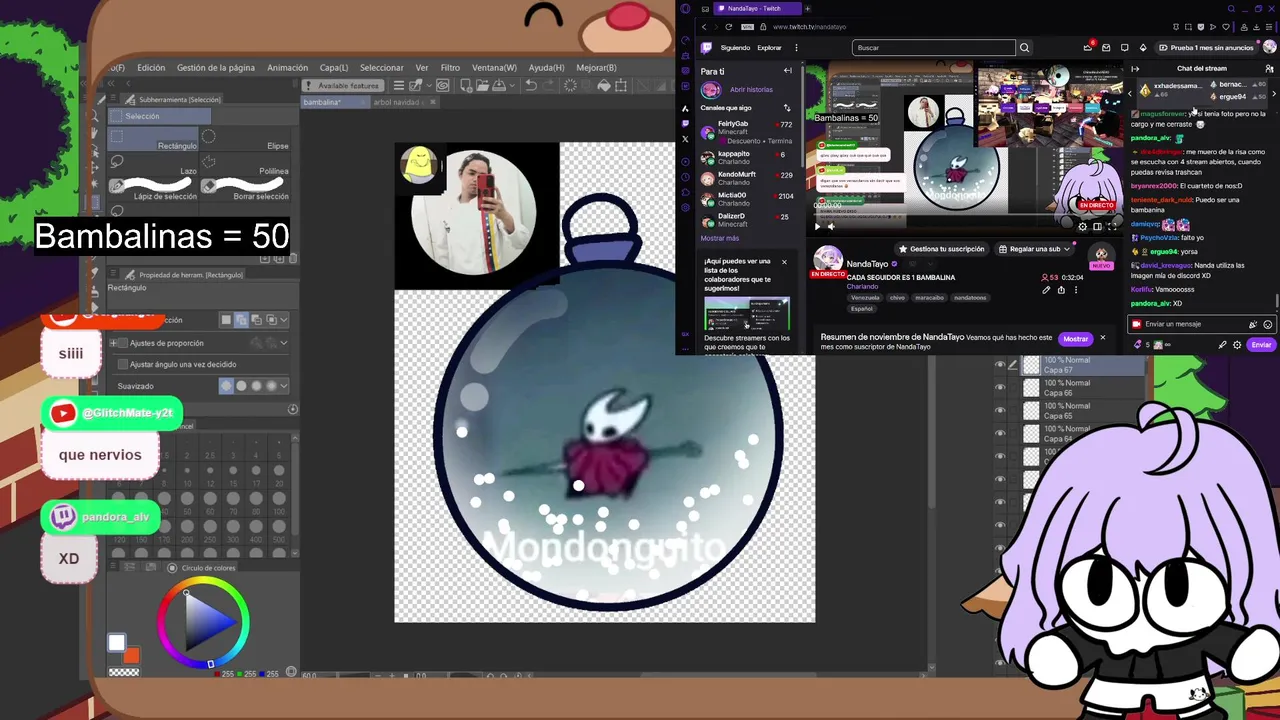The width and height of the screenshot is (1280, 720).
Task: Click the Enviar chat button
Action: click(x=1261, y=345)
